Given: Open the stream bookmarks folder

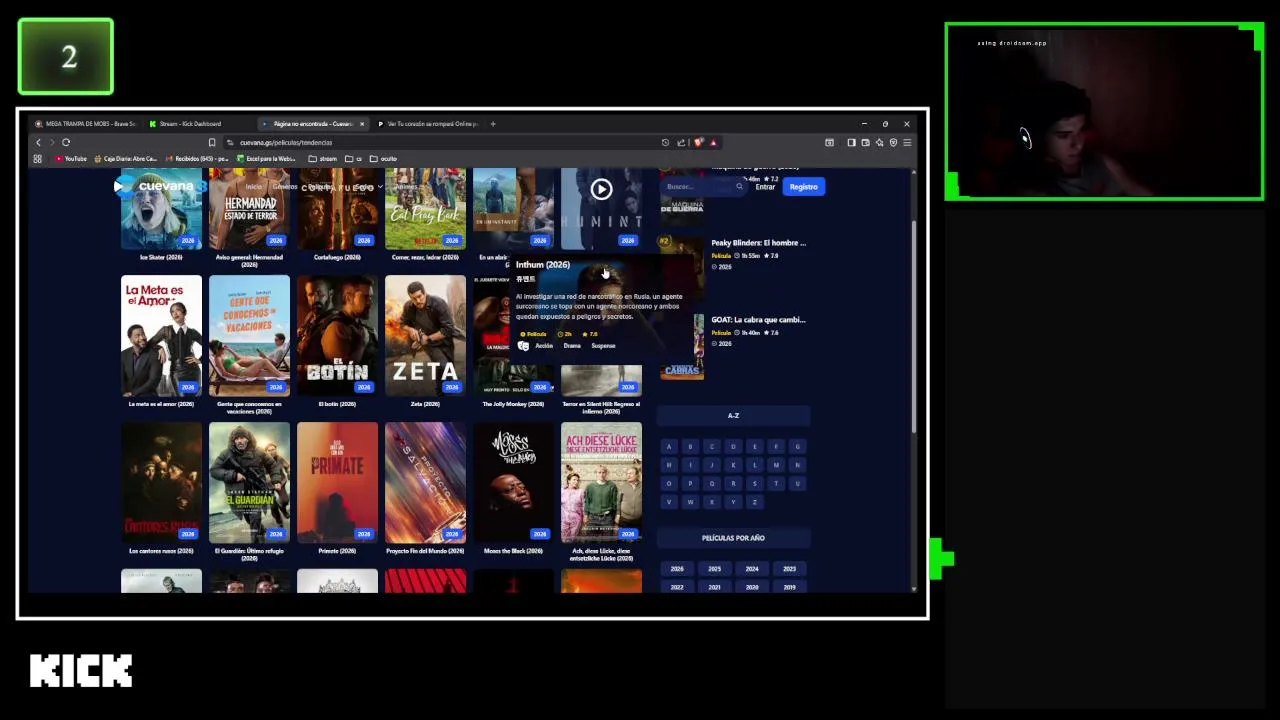Looking at the screenshot, I should tap(323, 159).
